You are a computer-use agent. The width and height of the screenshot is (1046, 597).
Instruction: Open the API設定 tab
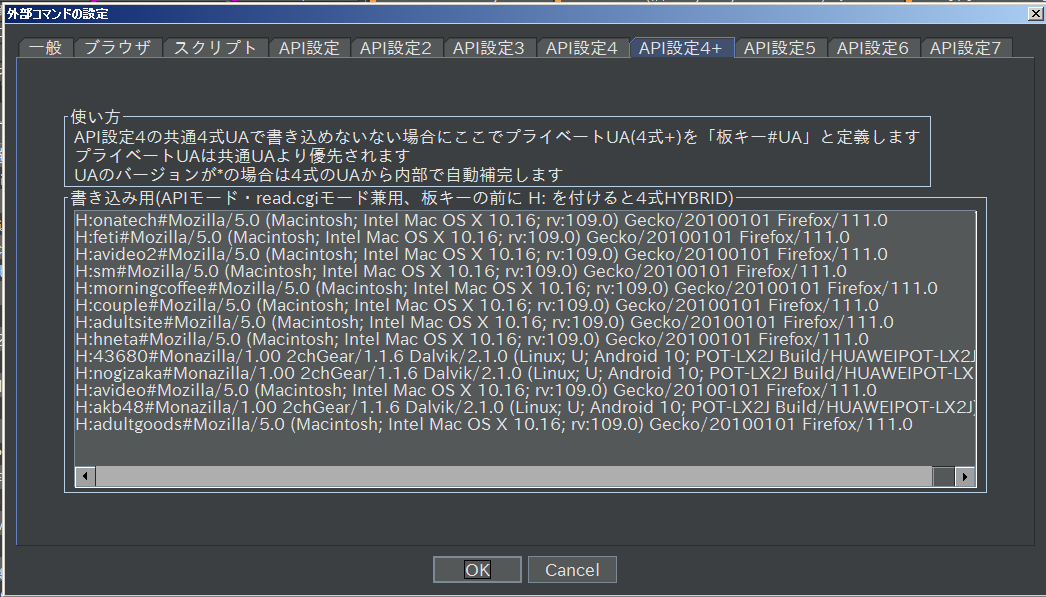tap(309, 48)
